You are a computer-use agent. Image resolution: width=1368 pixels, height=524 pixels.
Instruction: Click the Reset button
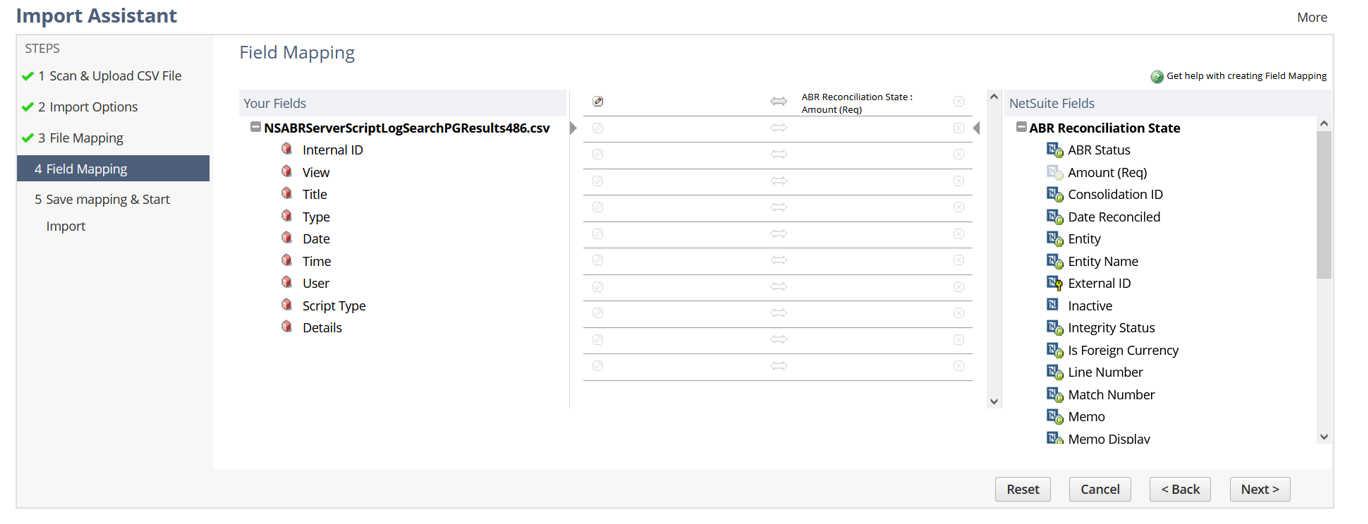tap(1022, 489)
